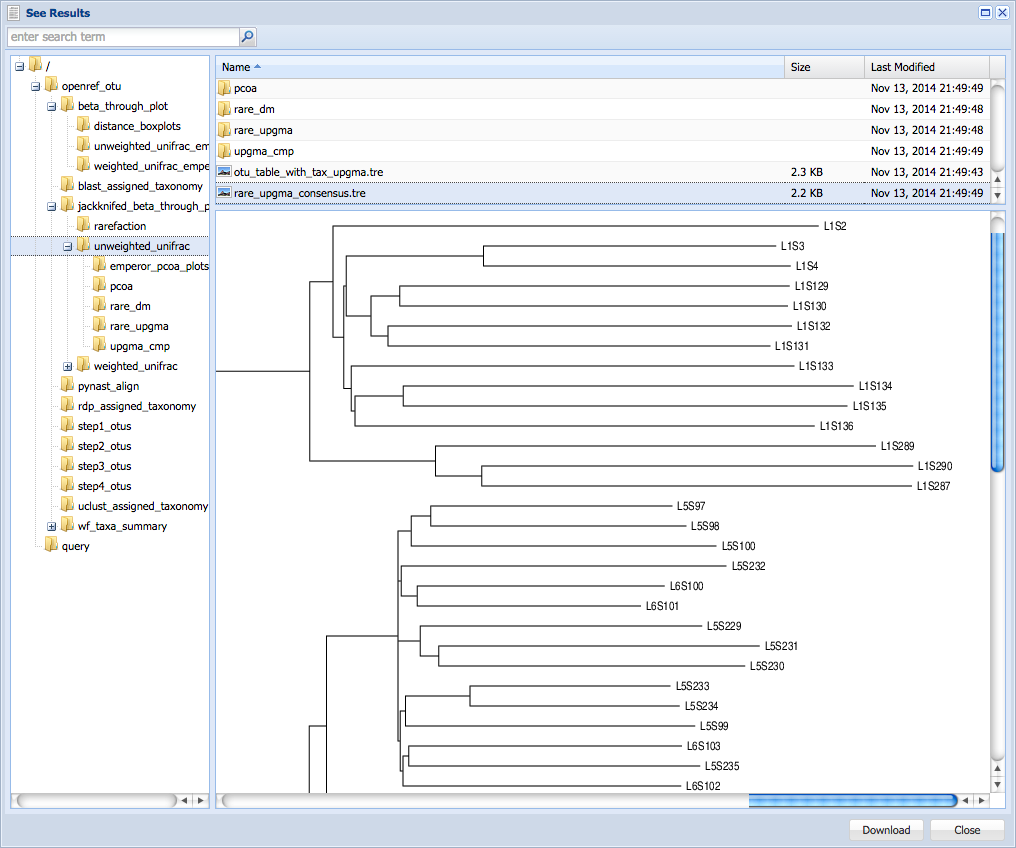Click the search magnifier icon
This screenshot has height=848, width=1016.
coord(248,37)
